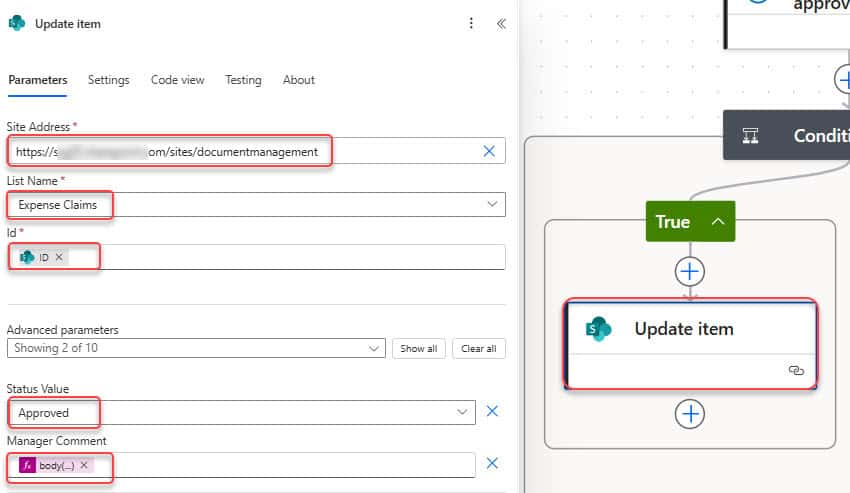Add action below Update item card
This screenshot has width=850, height=493.
point(690,414)
